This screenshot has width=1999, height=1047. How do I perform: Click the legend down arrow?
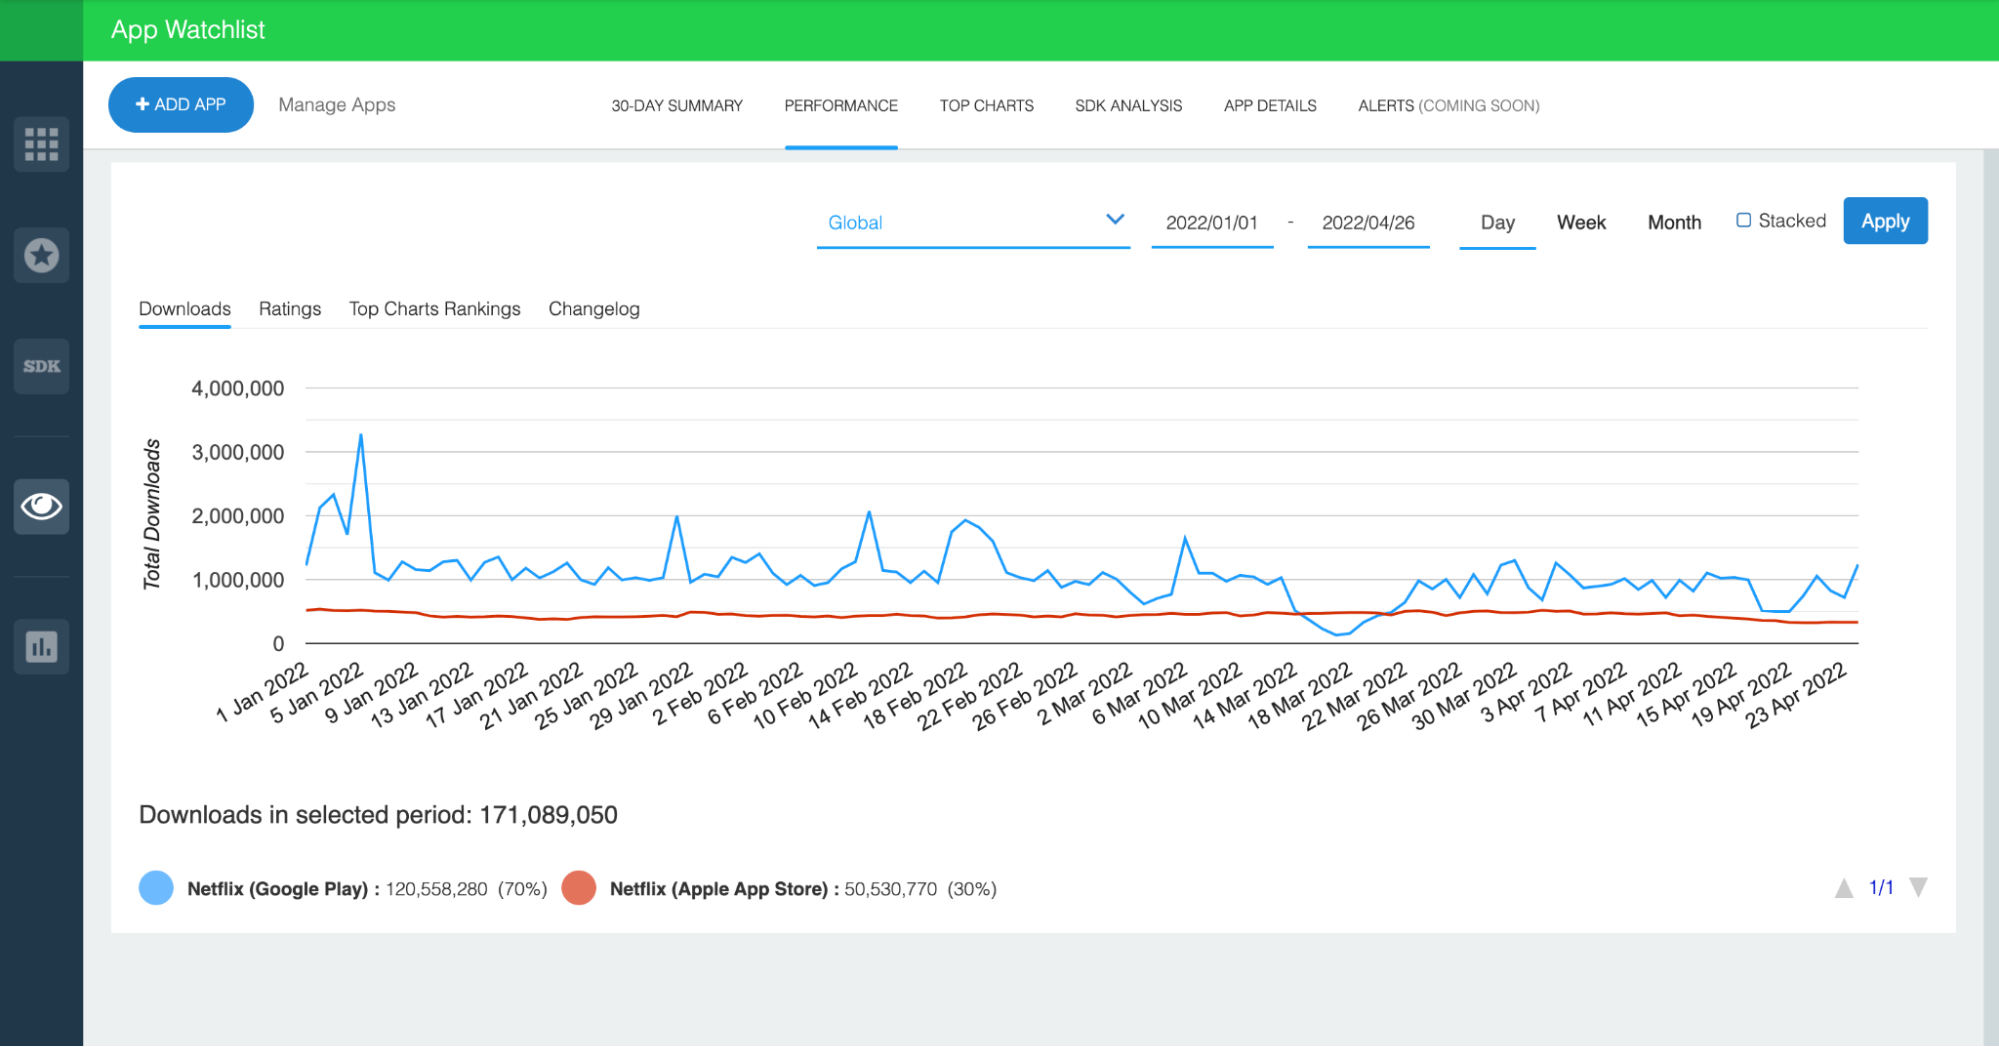(1918, 887)
